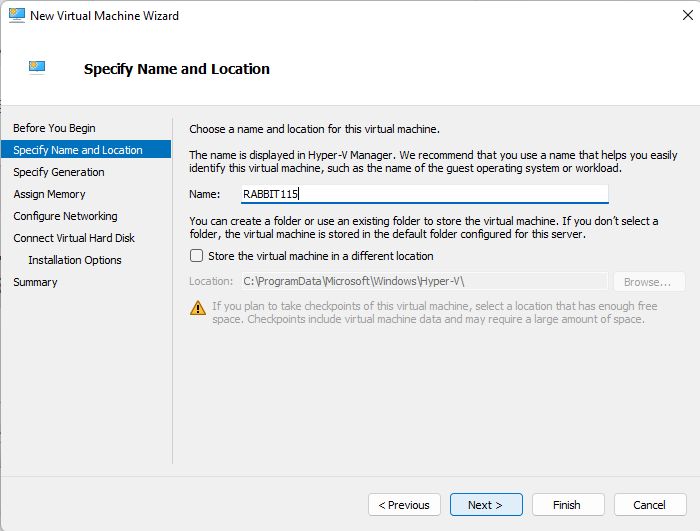This screenshot has height=531, width=700.
Task: Click Finish to create the virtual machine
Action: 568,505
